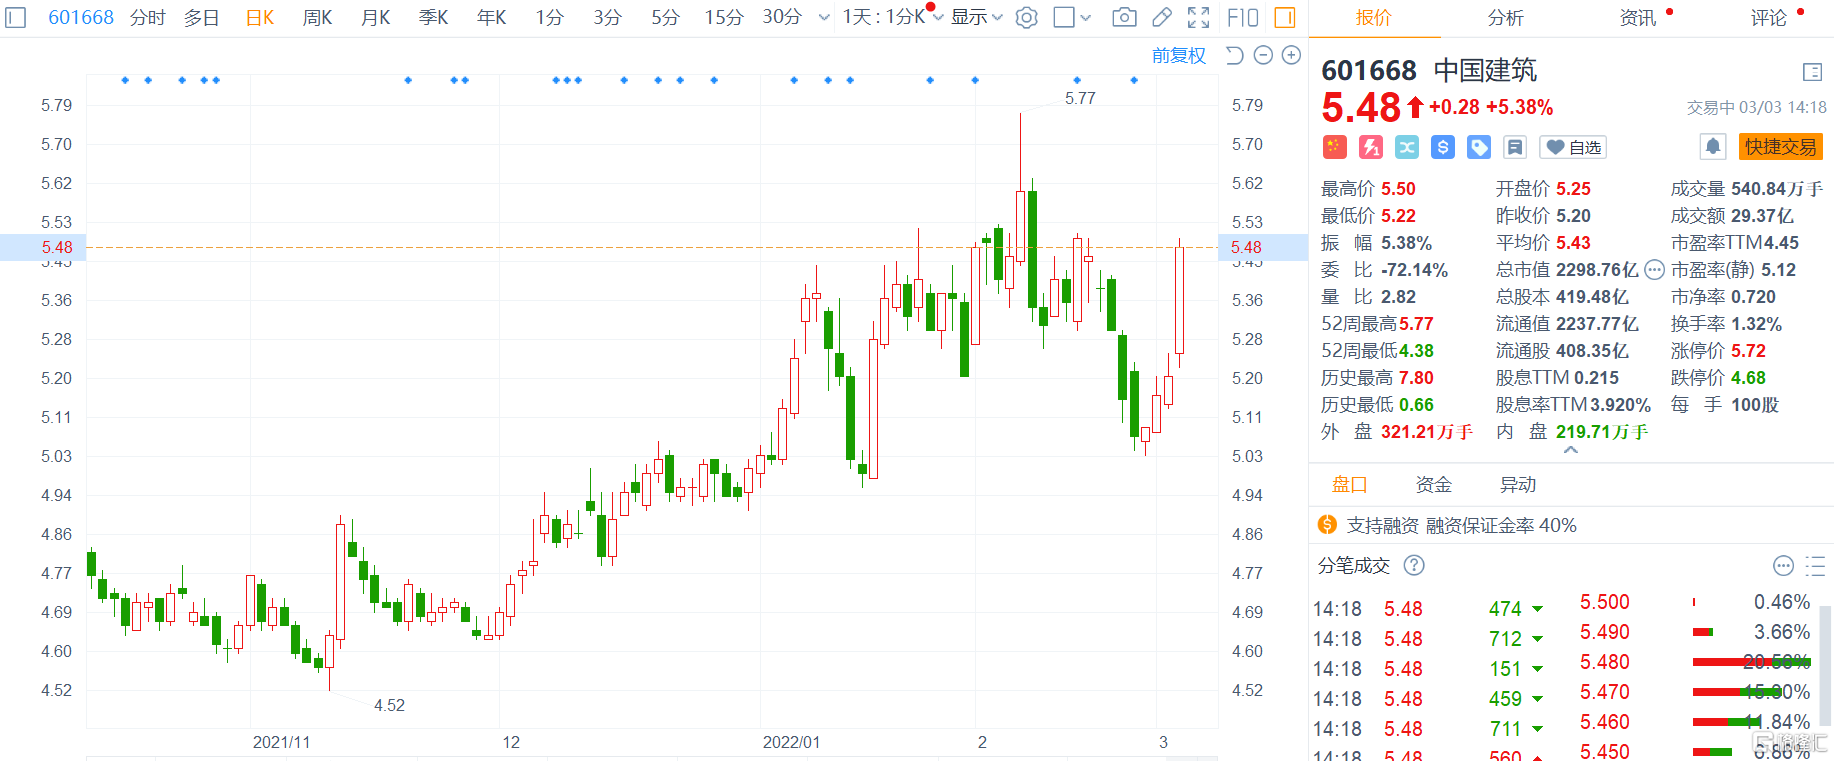Click the 5.480 price level volume bar

point(1750,662)
